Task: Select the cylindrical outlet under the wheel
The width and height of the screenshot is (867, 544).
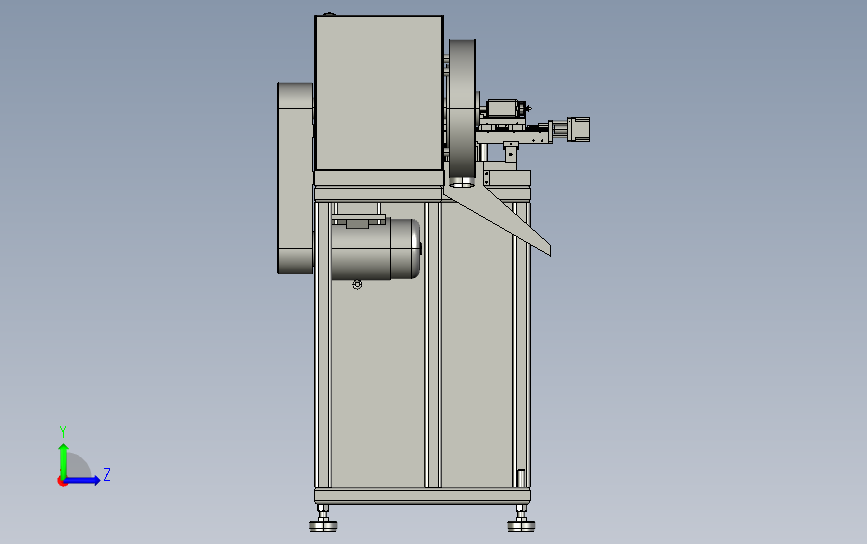Action: tap(462, 181)
